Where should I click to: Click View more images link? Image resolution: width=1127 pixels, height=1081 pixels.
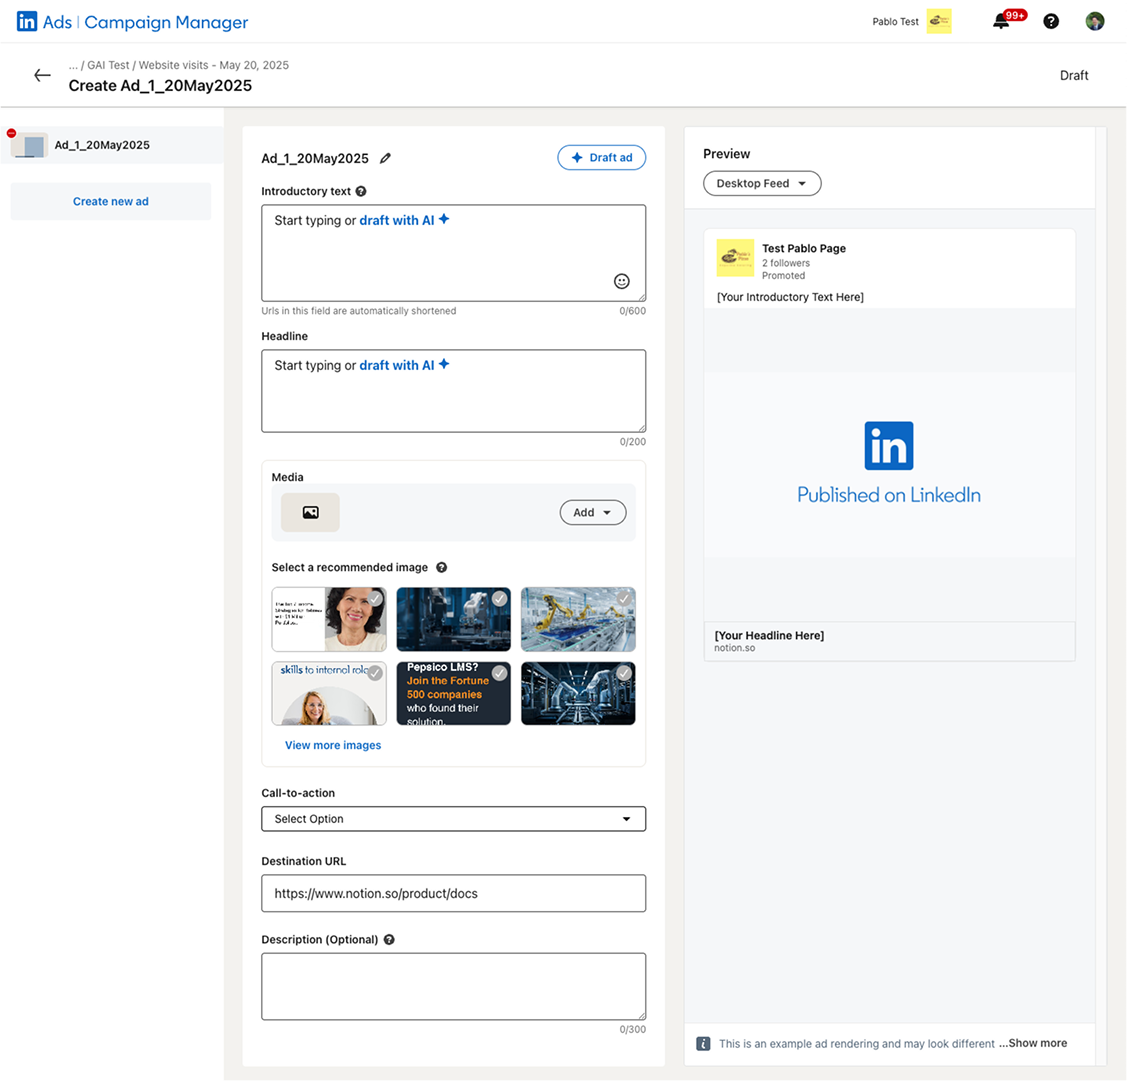click(x=333, y=745)
